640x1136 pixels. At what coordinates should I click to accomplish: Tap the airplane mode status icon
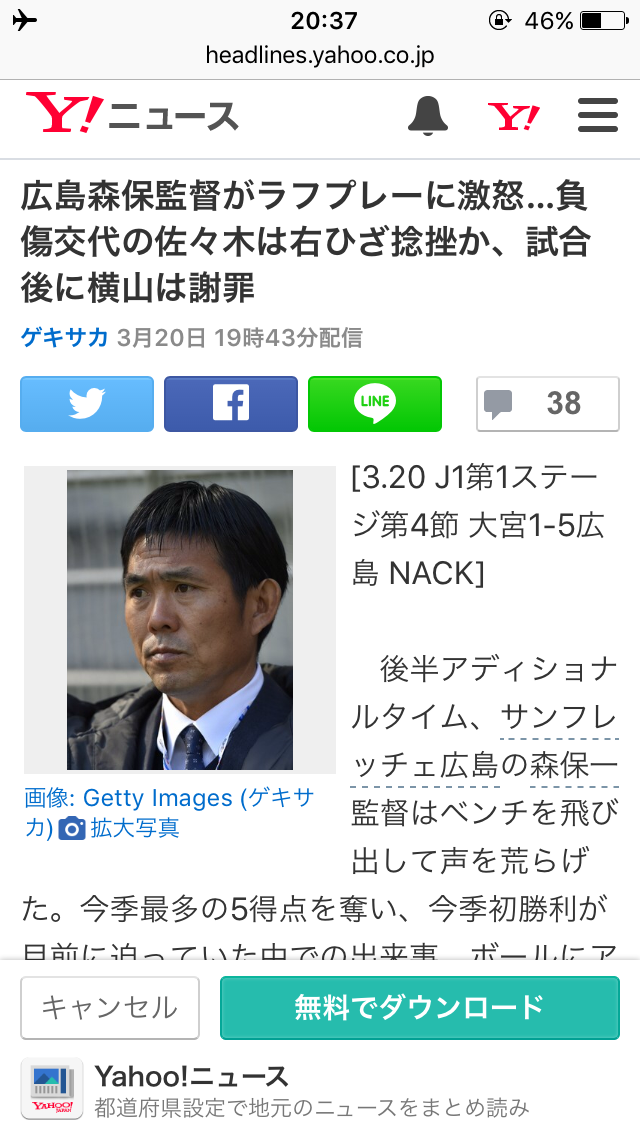click(x=25, y=20)
